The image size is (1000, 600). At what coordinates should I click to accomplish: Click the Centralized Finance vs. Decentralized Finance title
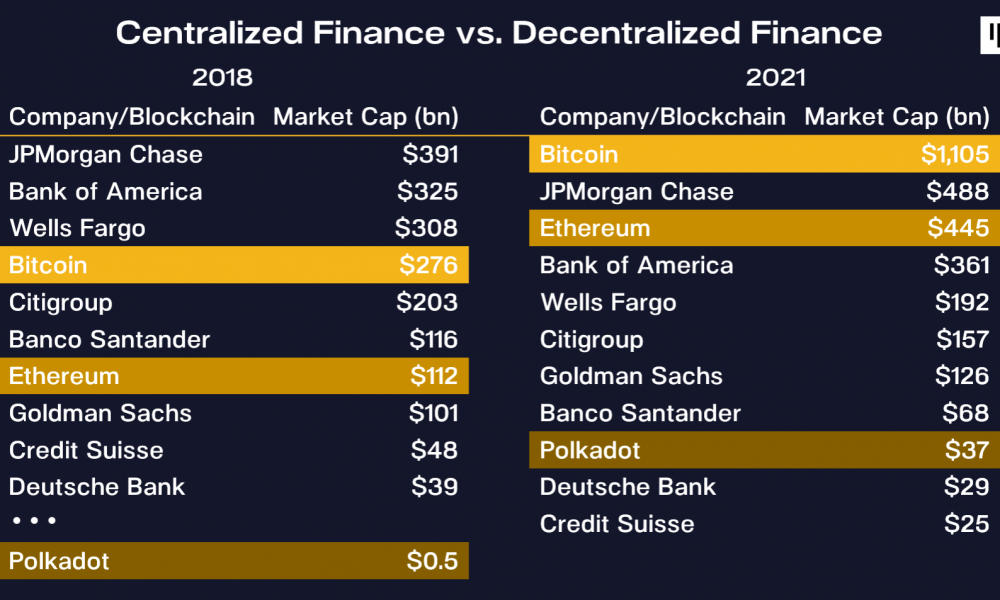point(499,33)
